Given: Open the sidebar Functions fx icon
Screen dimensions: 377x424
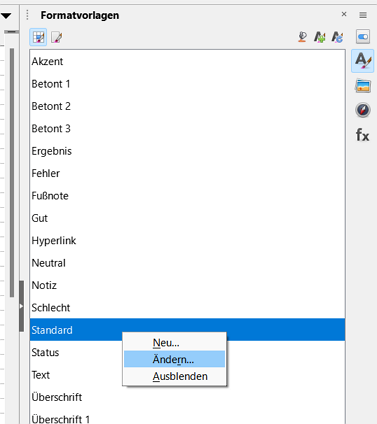Looking at the screenshot, I should tap(363, 135).
